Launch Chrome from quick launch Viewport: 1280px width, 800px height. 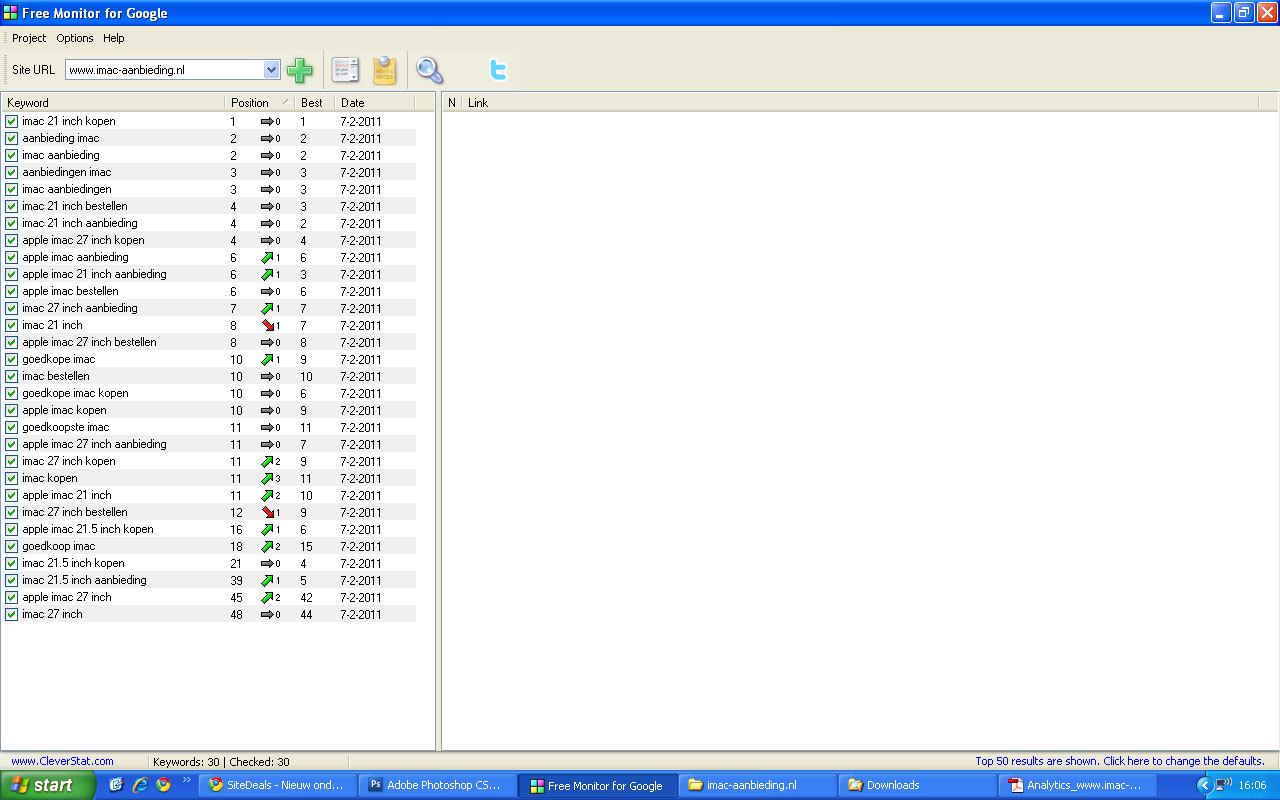pyautogui.click(x=163, y=785)
